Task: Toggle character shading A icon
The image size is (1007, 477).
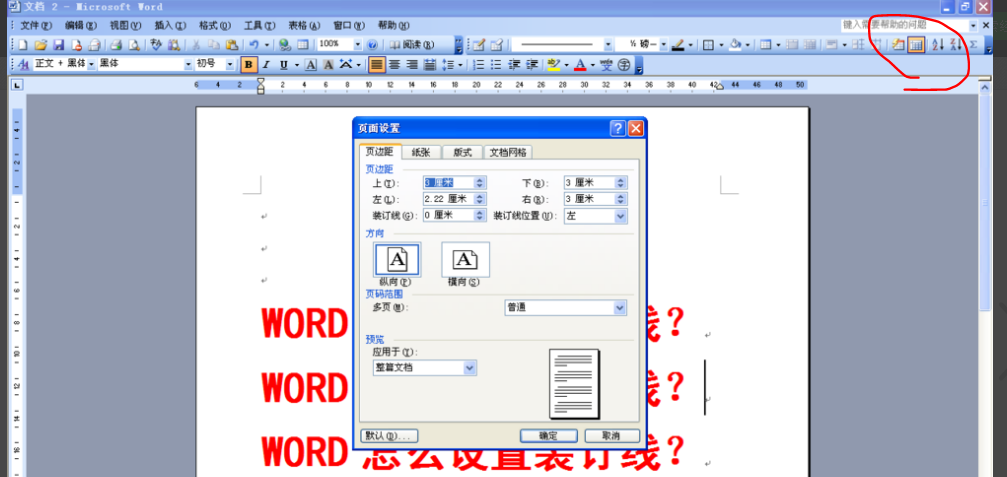Action: tap(328, 65)
